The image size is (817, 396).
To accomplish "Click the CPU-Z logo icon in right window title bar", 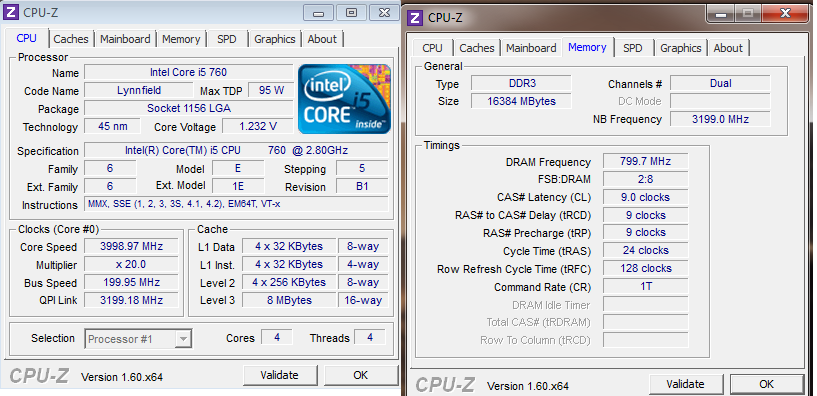I will click(415, 18).
